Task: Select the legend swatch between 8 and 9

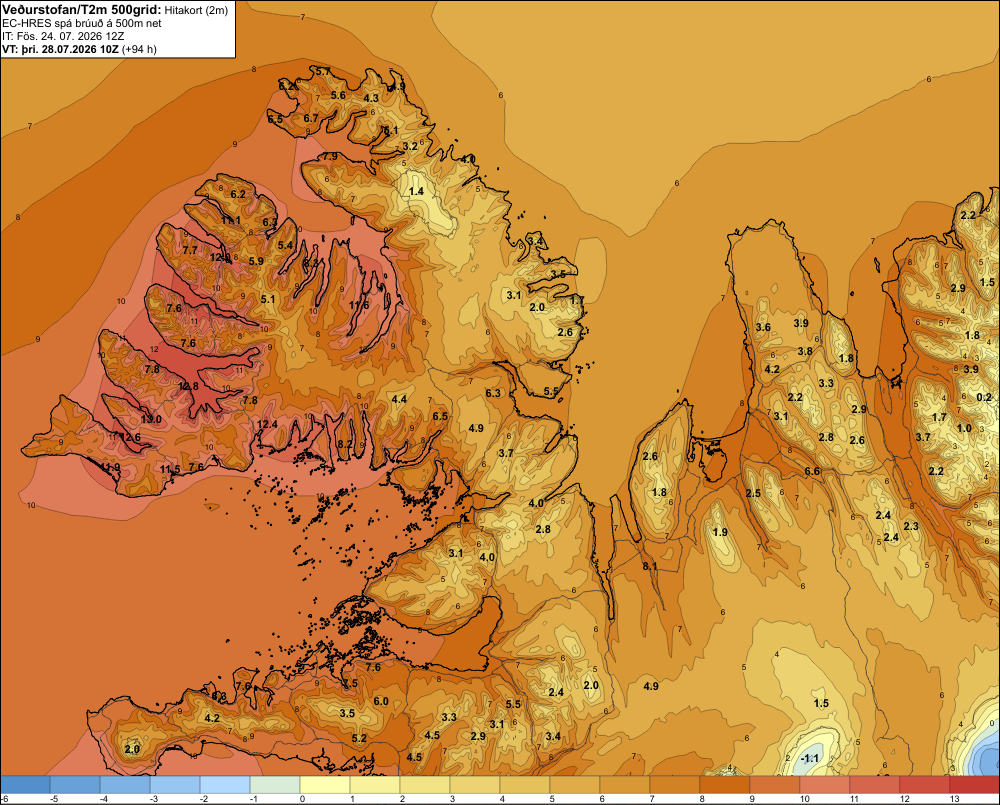Action: coord(725,785)
